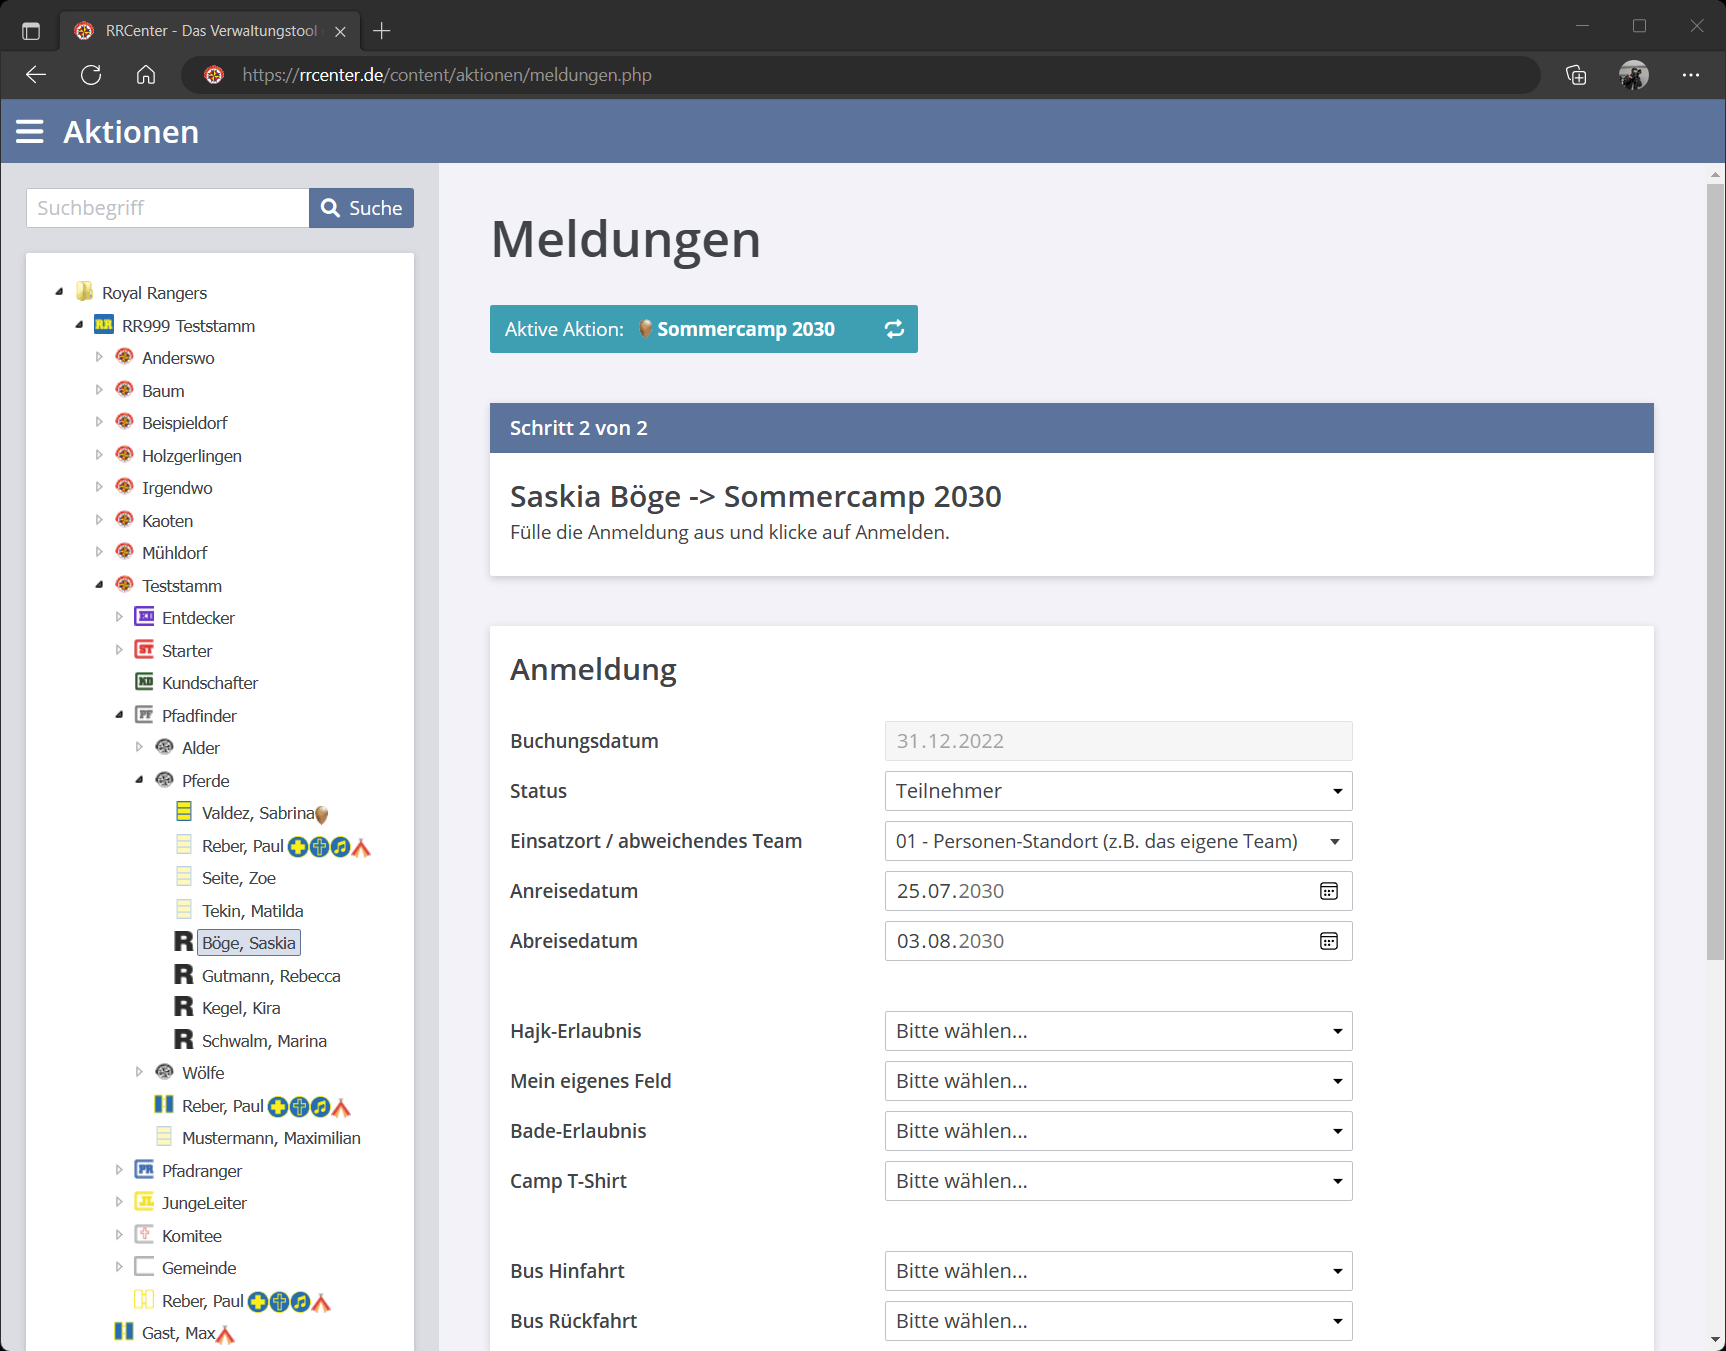The width and height of the screenshot is (1726, 1351).
Task: Click the refresh icon beside Sommercamp 2030
Action: click(x=894, y=329)
